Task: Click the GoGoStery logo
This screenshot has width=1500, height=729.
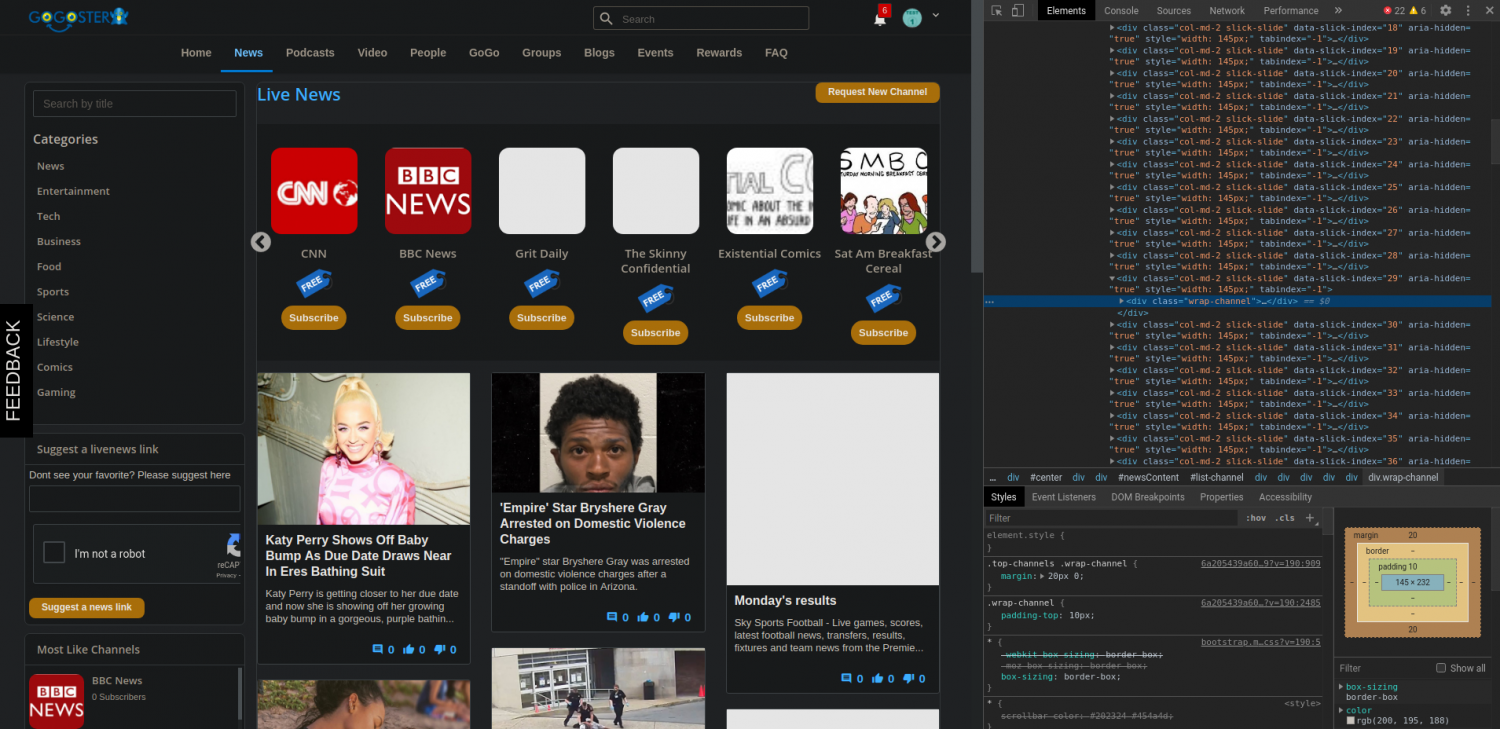Action: click(78, 18)
